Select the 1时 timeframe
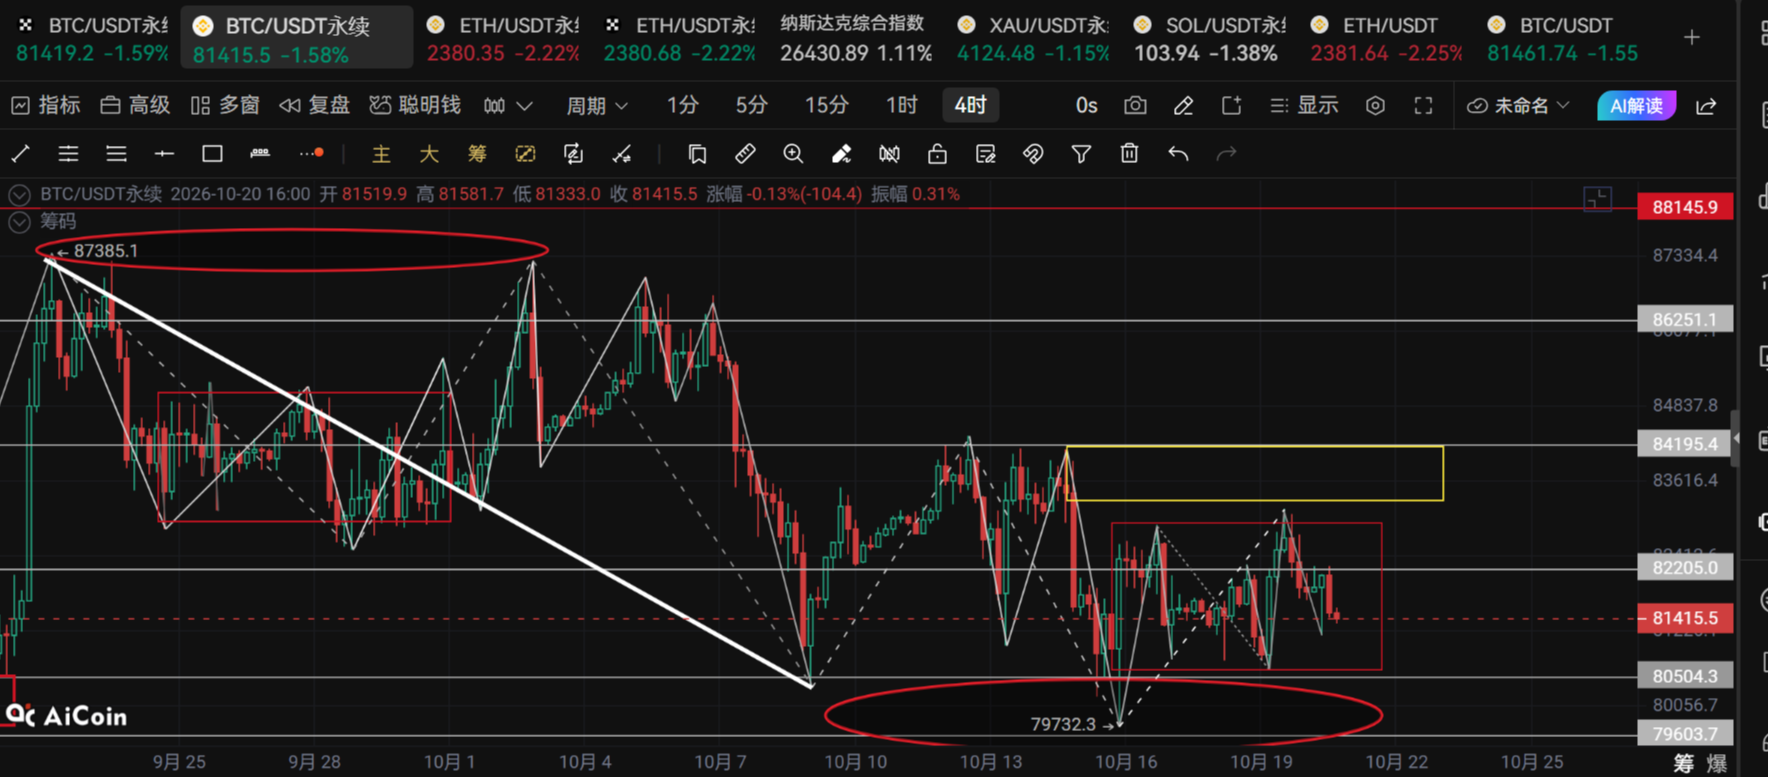The image size is (1768, 777). tap(902, 106)
